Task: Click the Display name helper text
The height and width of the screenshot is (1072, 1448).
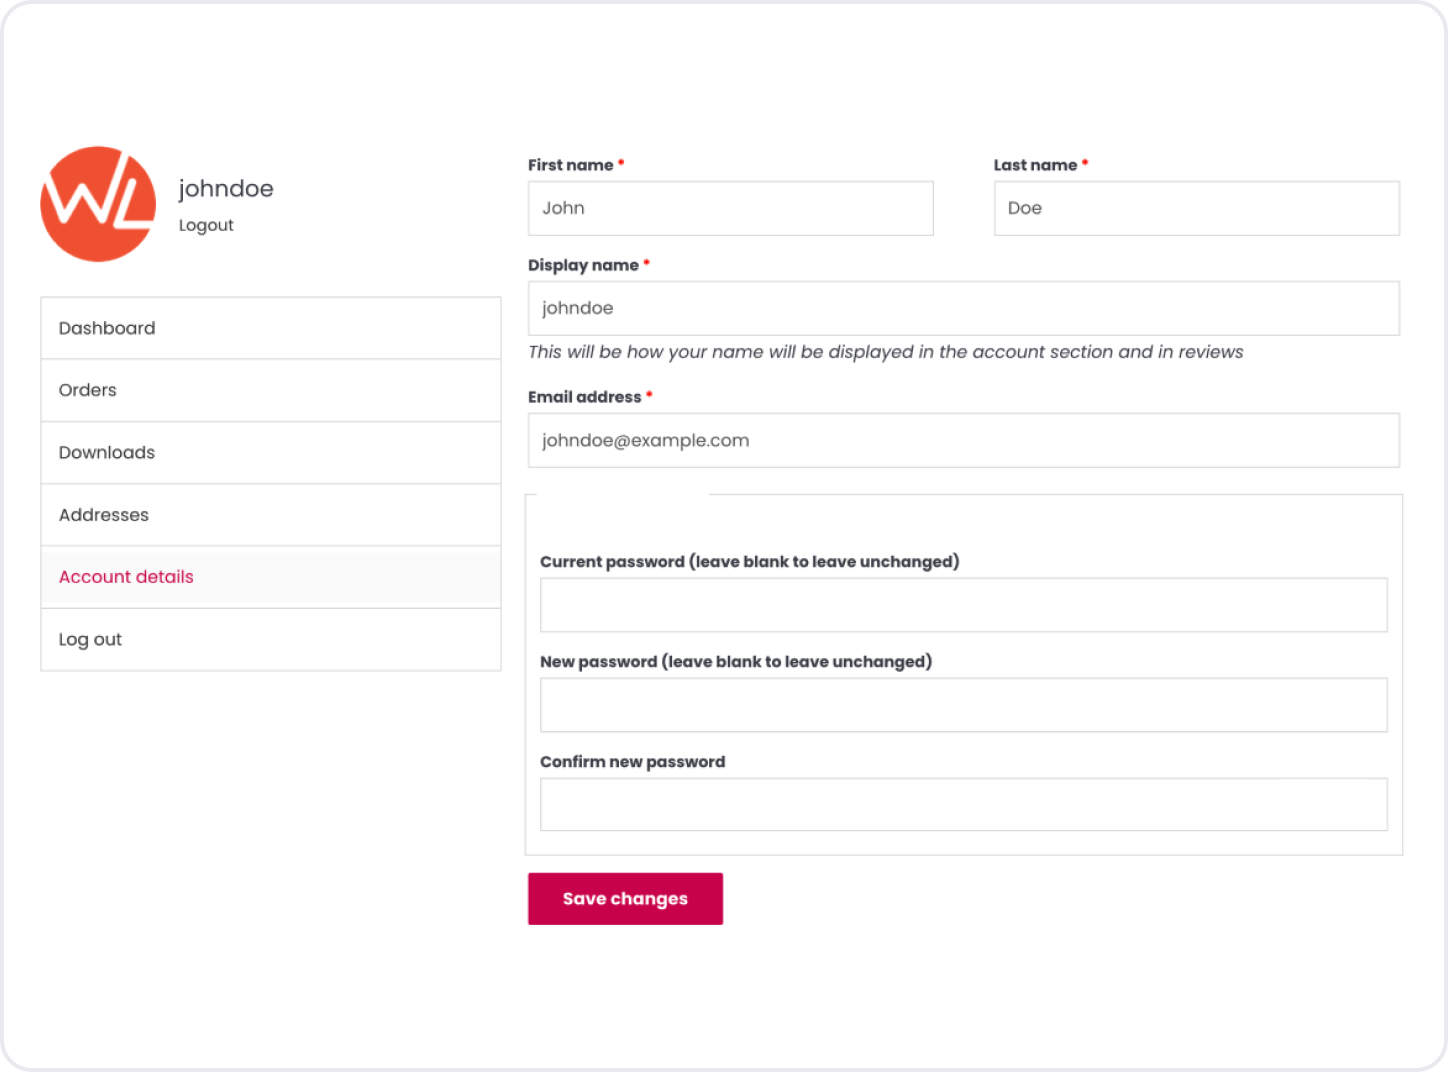Action: pyautogui.click(x=885, y=352)
